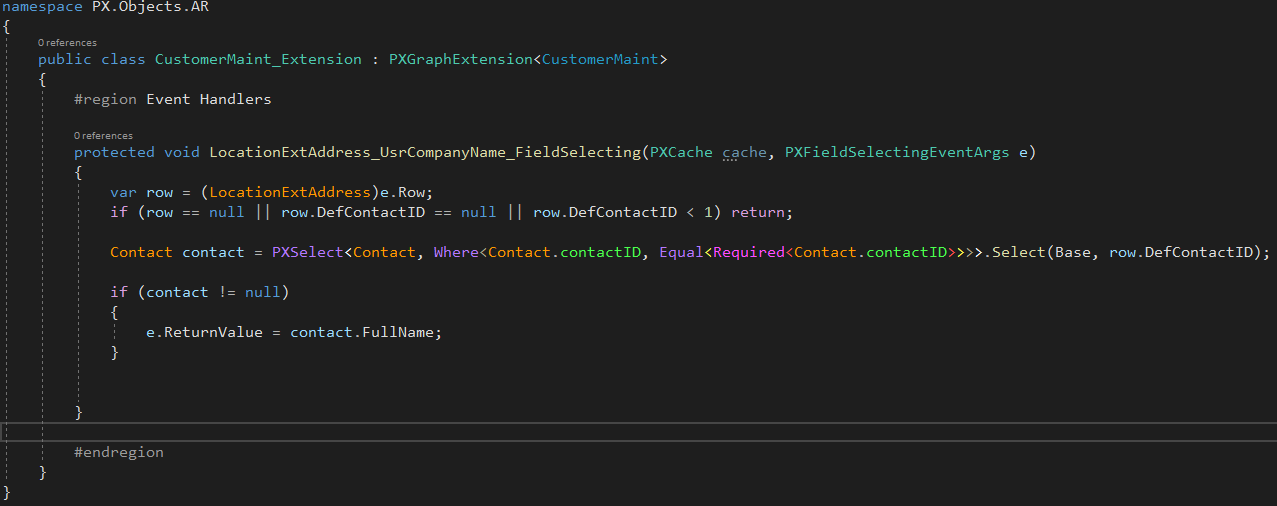The height and width of the screenshot is (506, 1277).
Task: Click the 'namespace' keyword
Action: pyautogui.click(x=43, y=7)
